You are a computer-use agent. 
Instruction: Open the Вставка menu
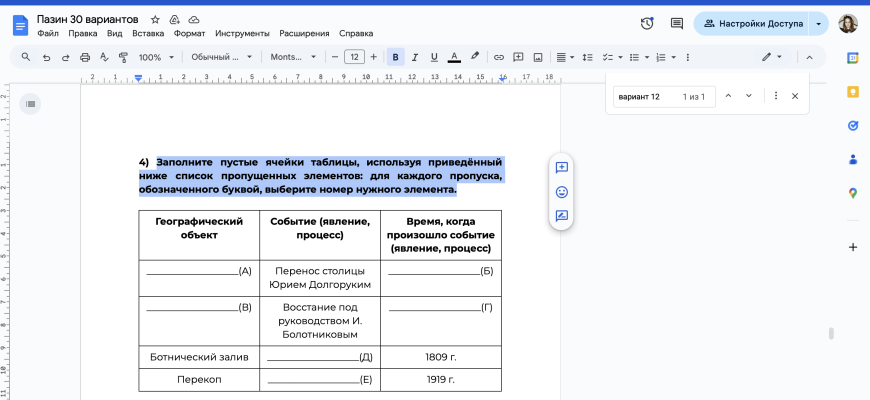pyautogui.click(x=149, y=33)
